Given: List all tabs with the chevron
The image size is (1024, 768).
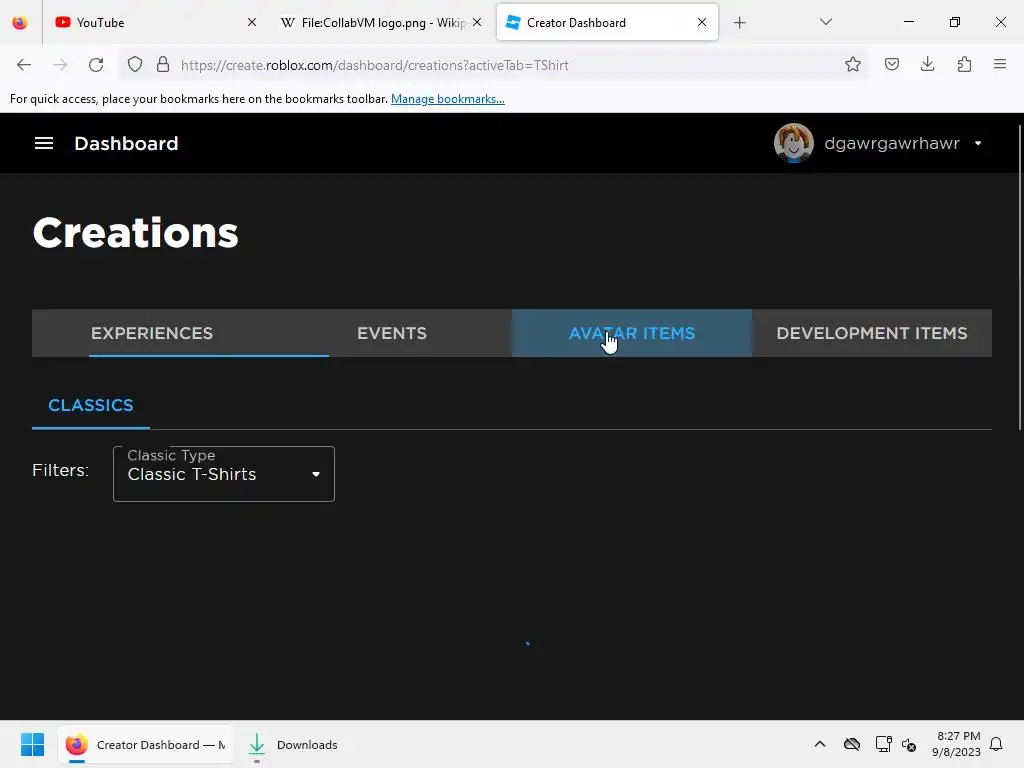Looking at the screenshot, I should [825, 22].
